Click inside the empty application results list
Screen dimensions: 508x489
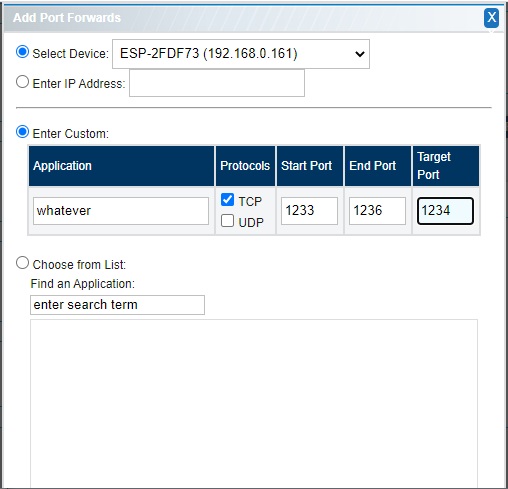[254, 403]
